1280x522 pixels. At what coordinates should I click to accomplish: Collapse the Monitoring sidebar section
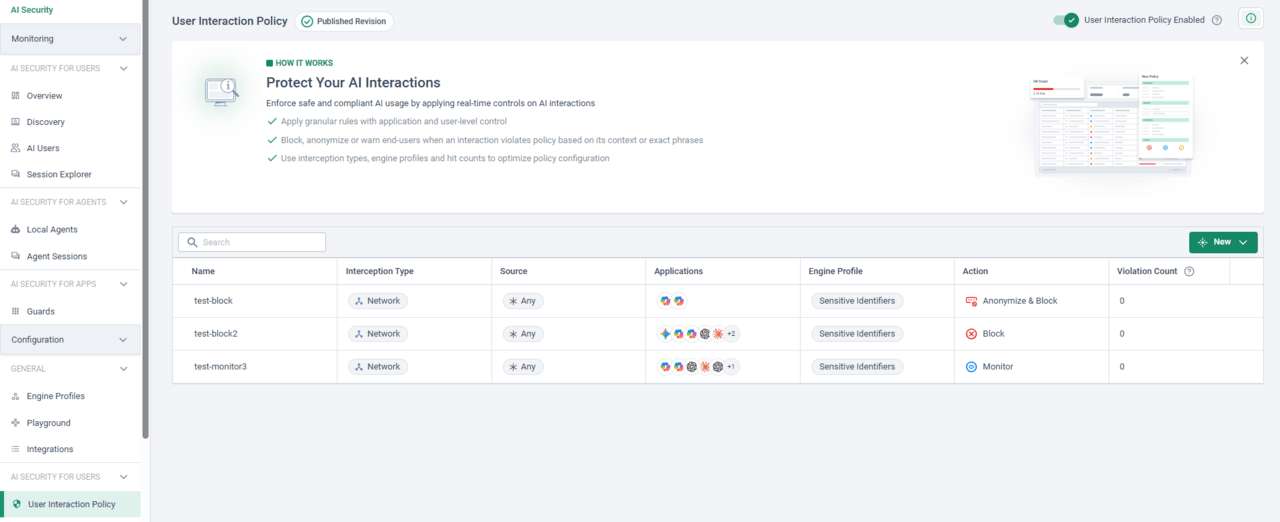tap(123, 39)
